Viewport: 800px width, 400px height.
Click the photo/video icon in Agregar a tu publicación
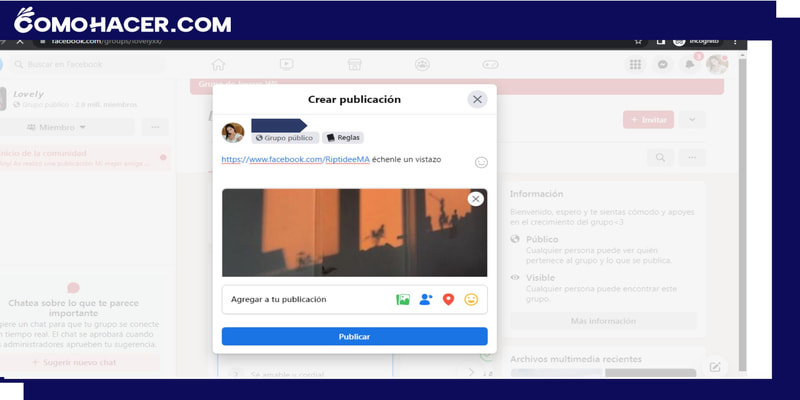click(x=403, y=299)
